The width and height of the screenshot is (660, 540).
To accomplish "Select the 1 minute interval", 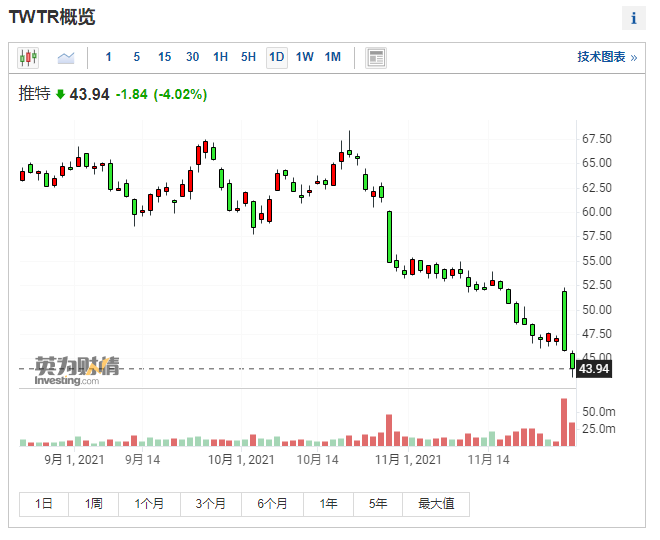I will [x=109, y=57].
